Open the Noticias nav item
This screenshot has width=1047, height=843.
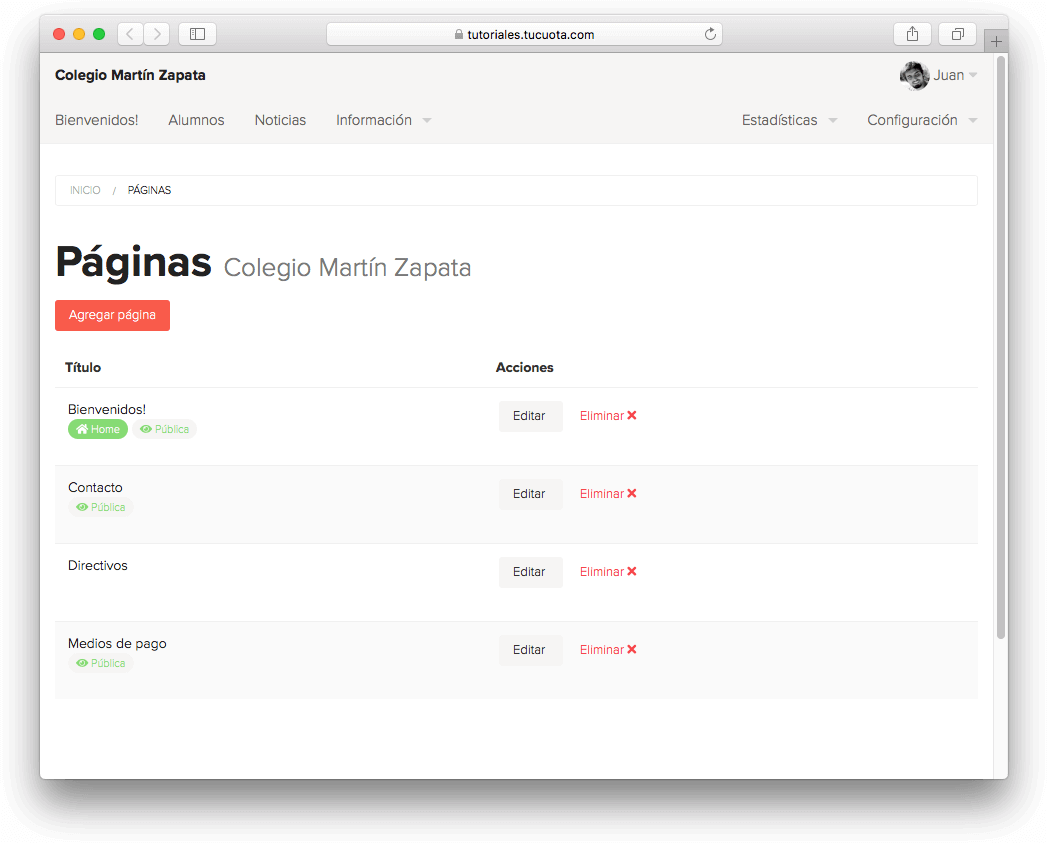pyautogui.click(x=280, y=120)
